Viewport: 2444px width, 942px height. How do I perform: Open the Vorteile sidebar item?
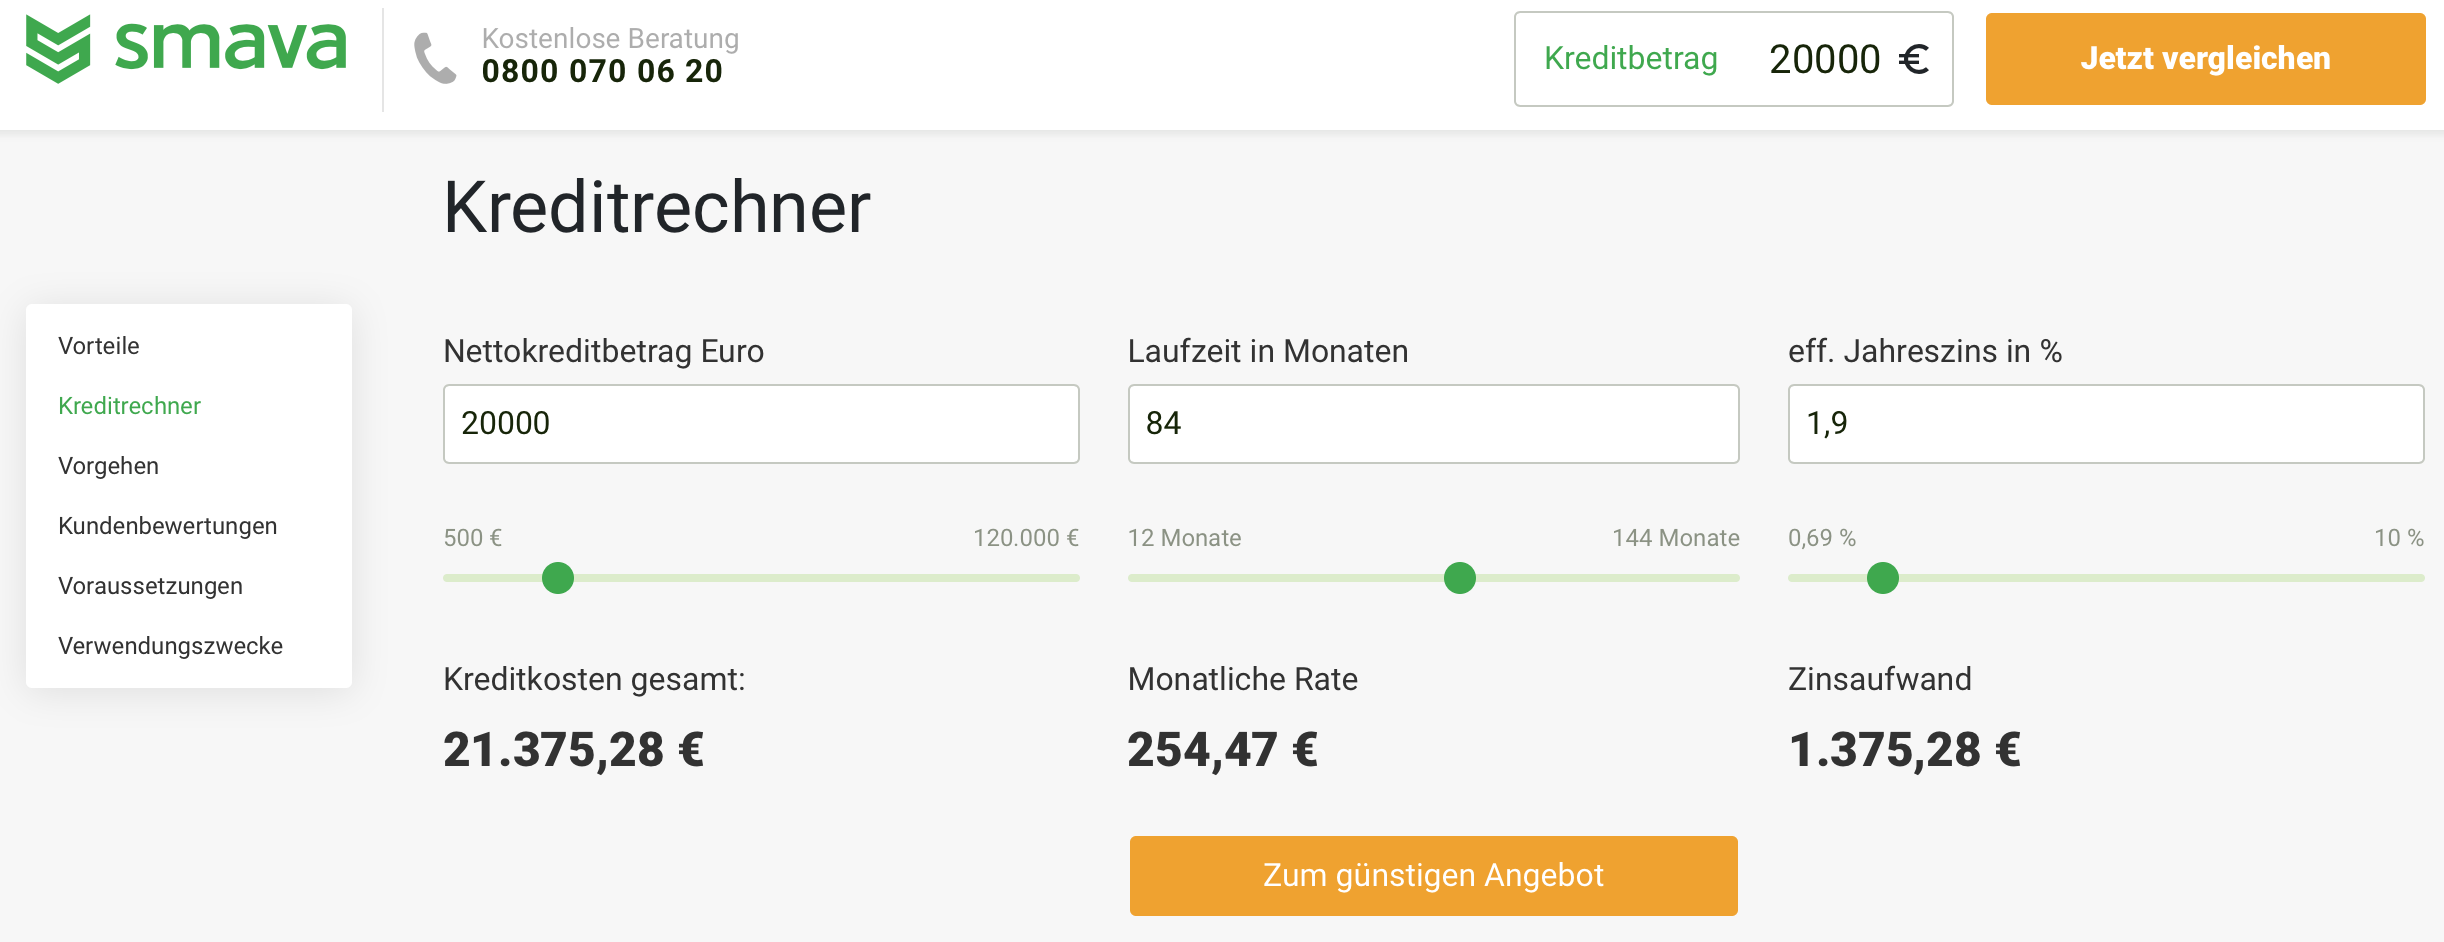coord(99,346)
